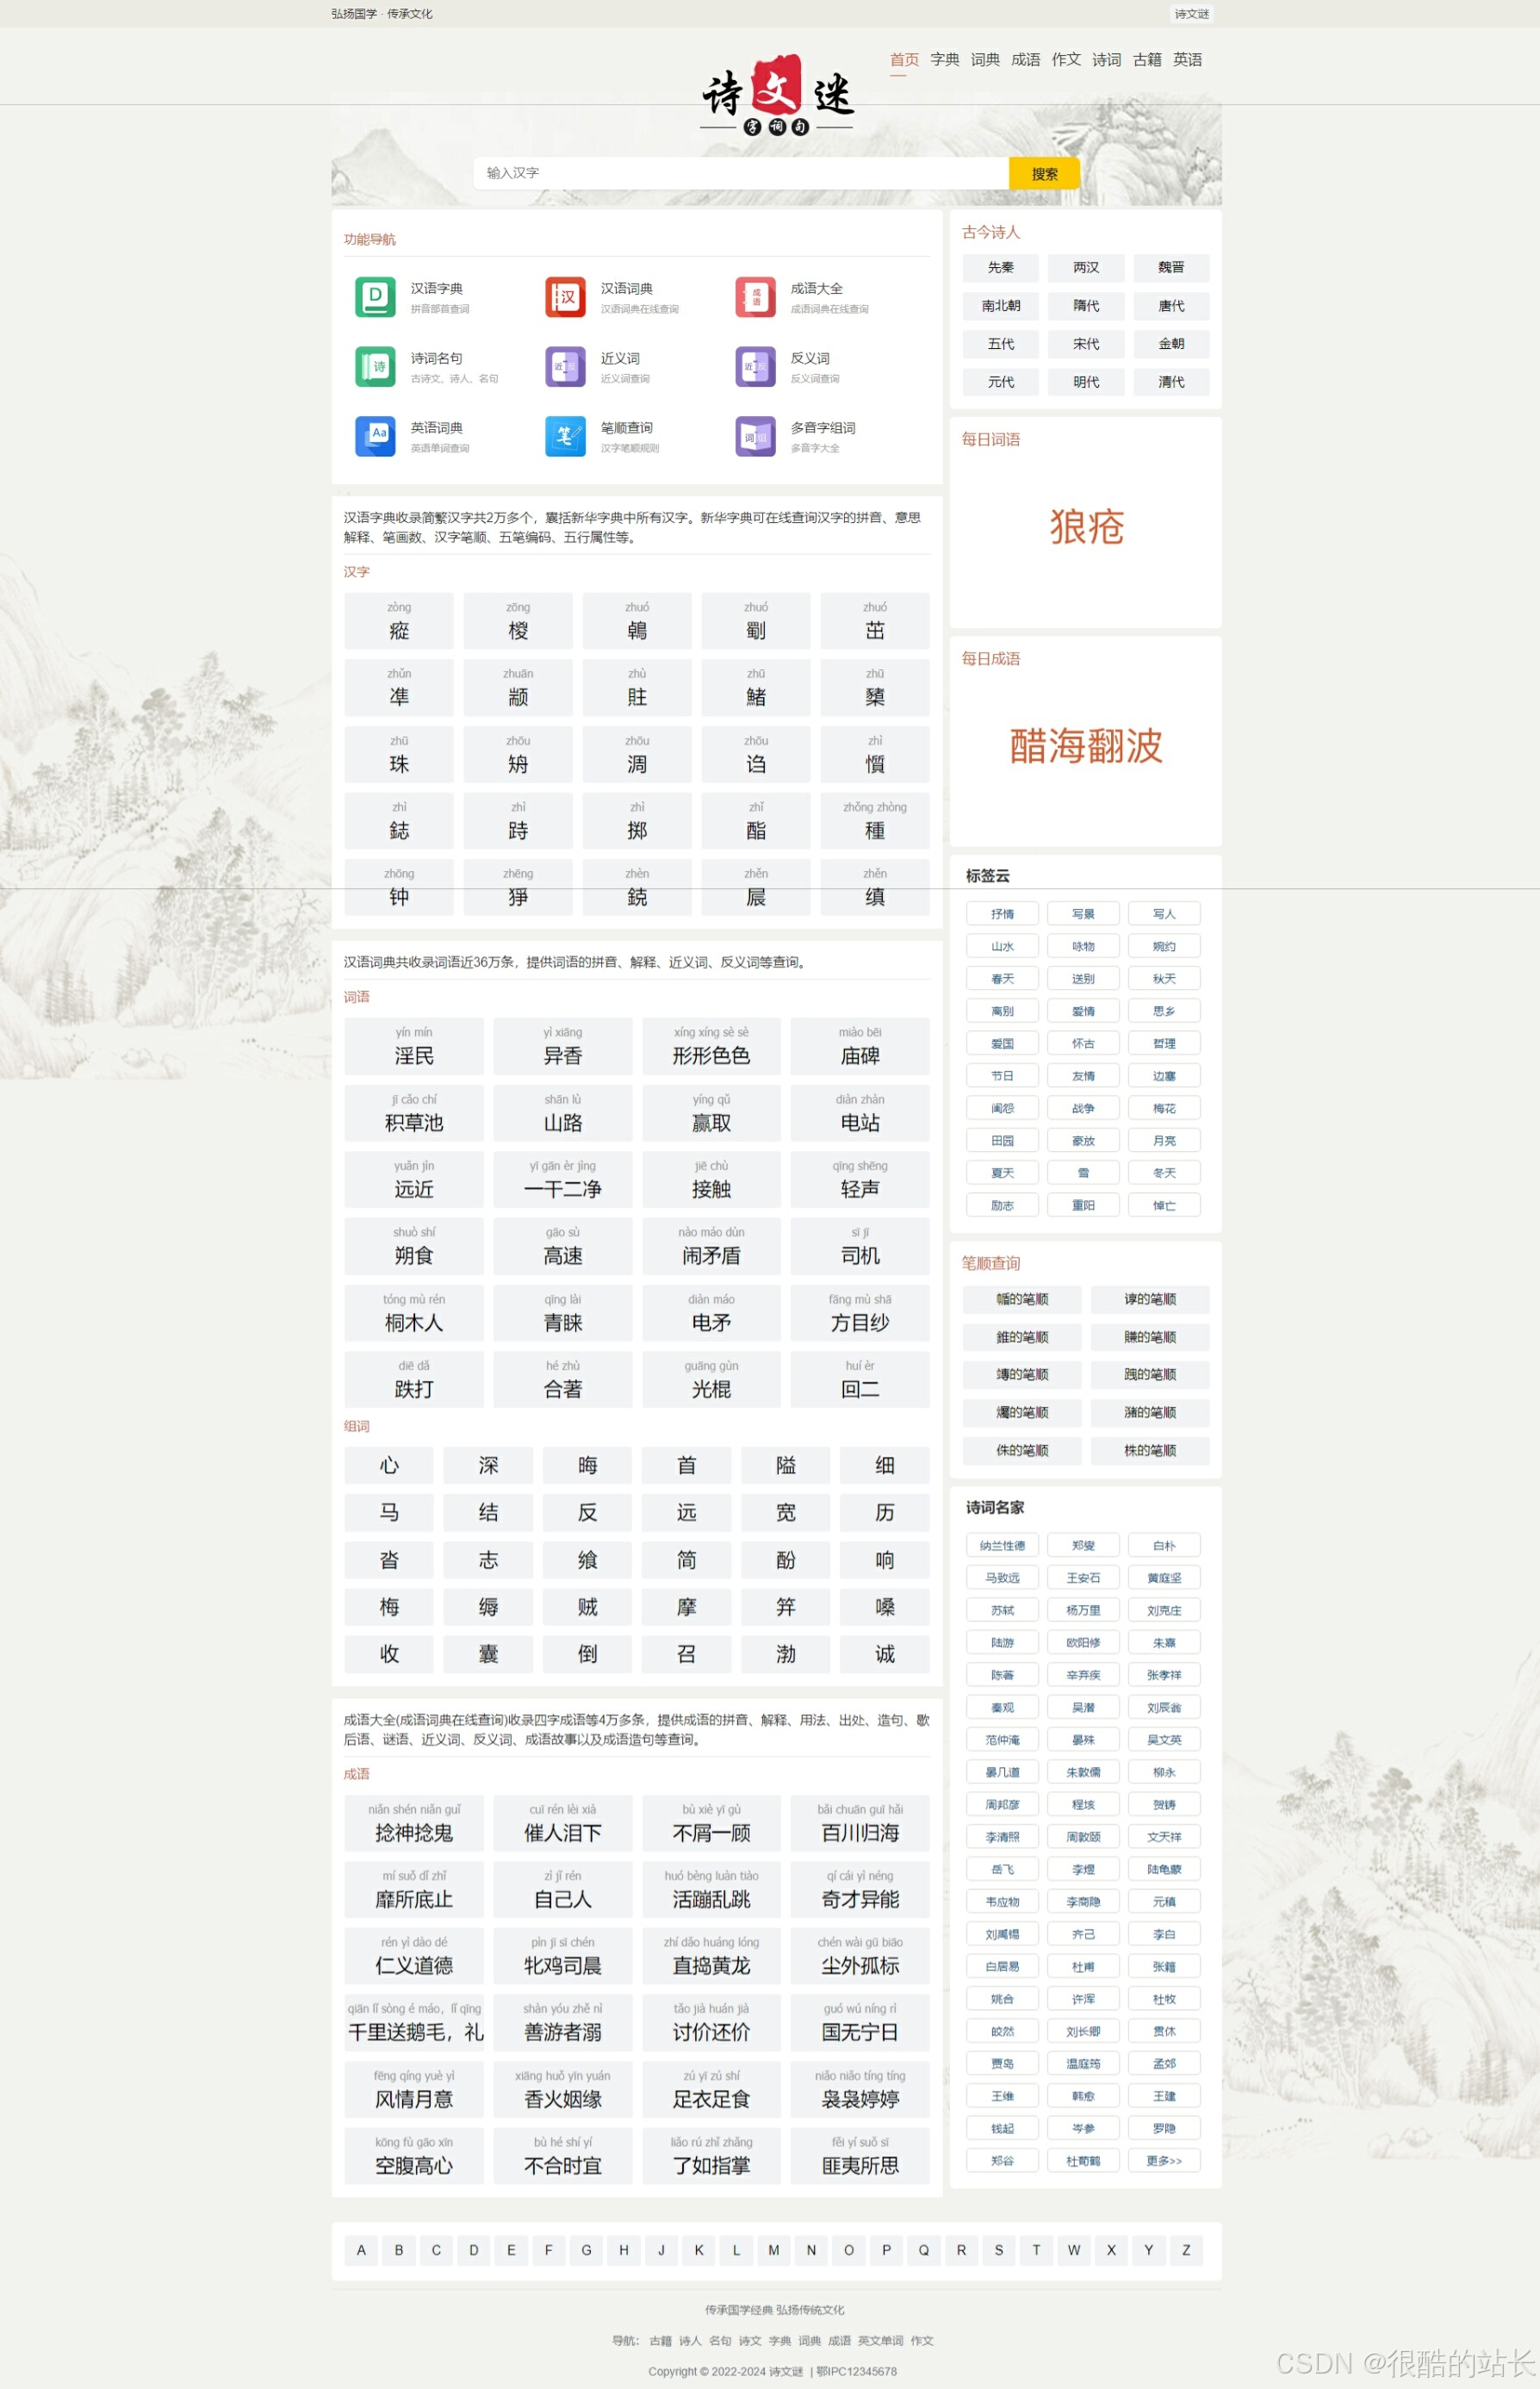Click the 月亮 tag

coord(1164,1140)
